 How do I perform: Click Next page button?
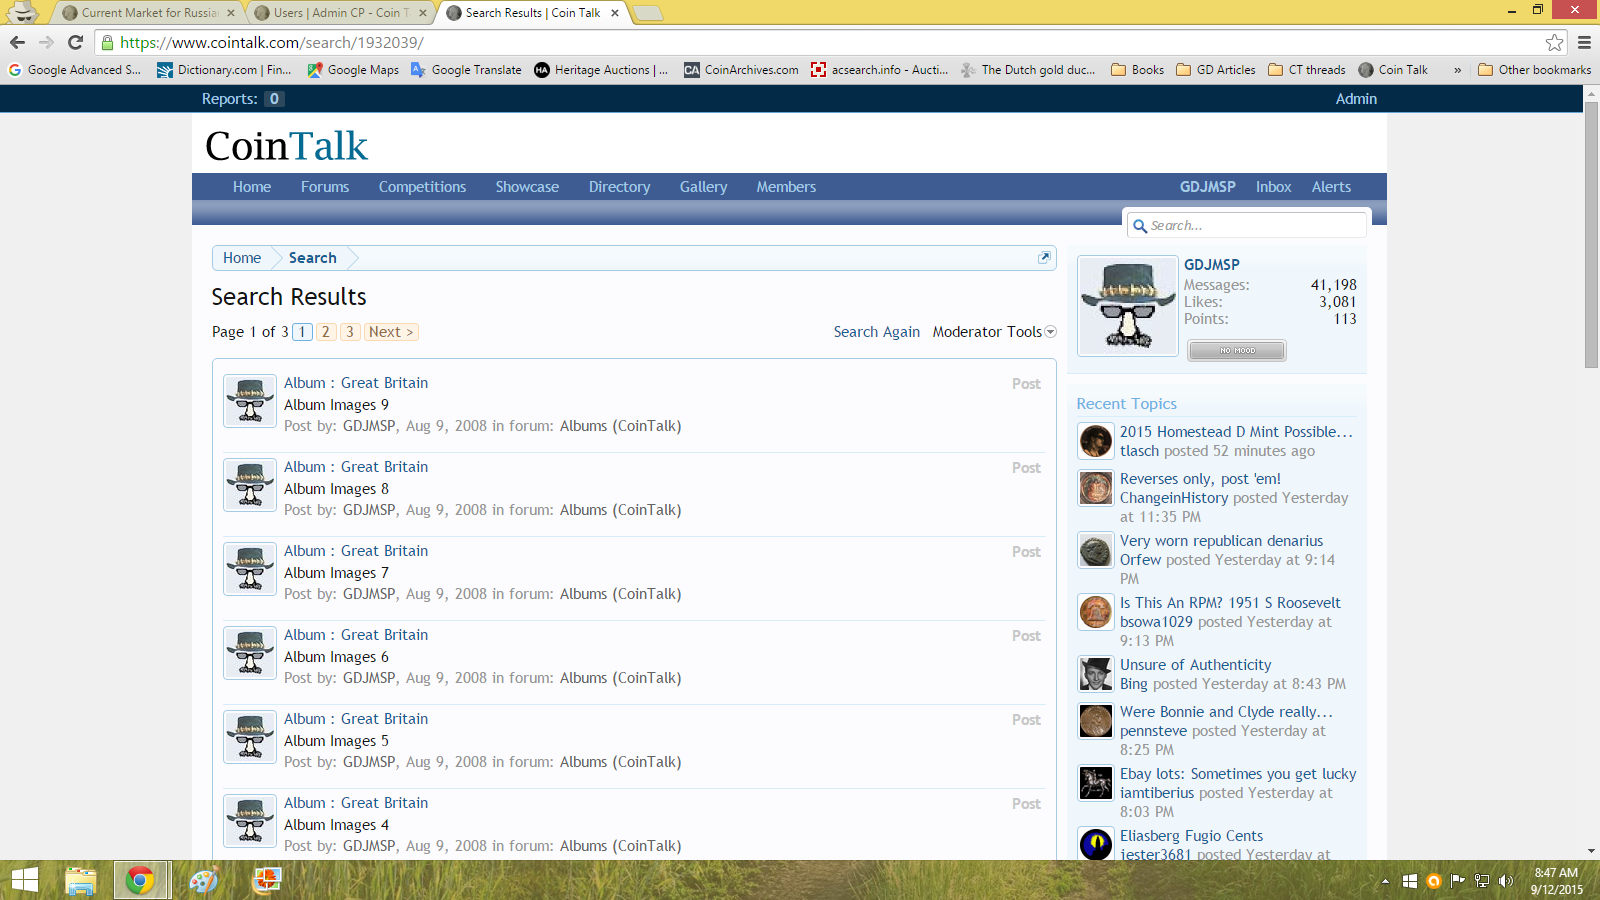(391, 332)
